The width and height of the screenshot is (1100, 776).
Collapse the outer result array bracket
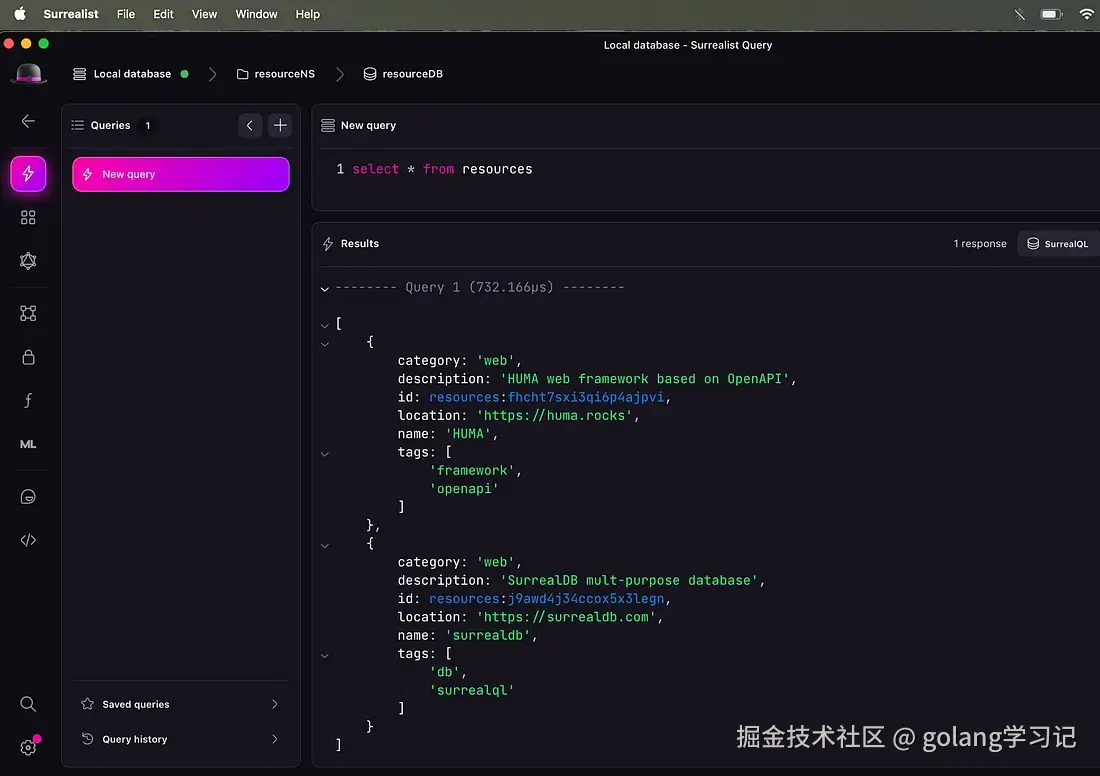pos(325,325)
